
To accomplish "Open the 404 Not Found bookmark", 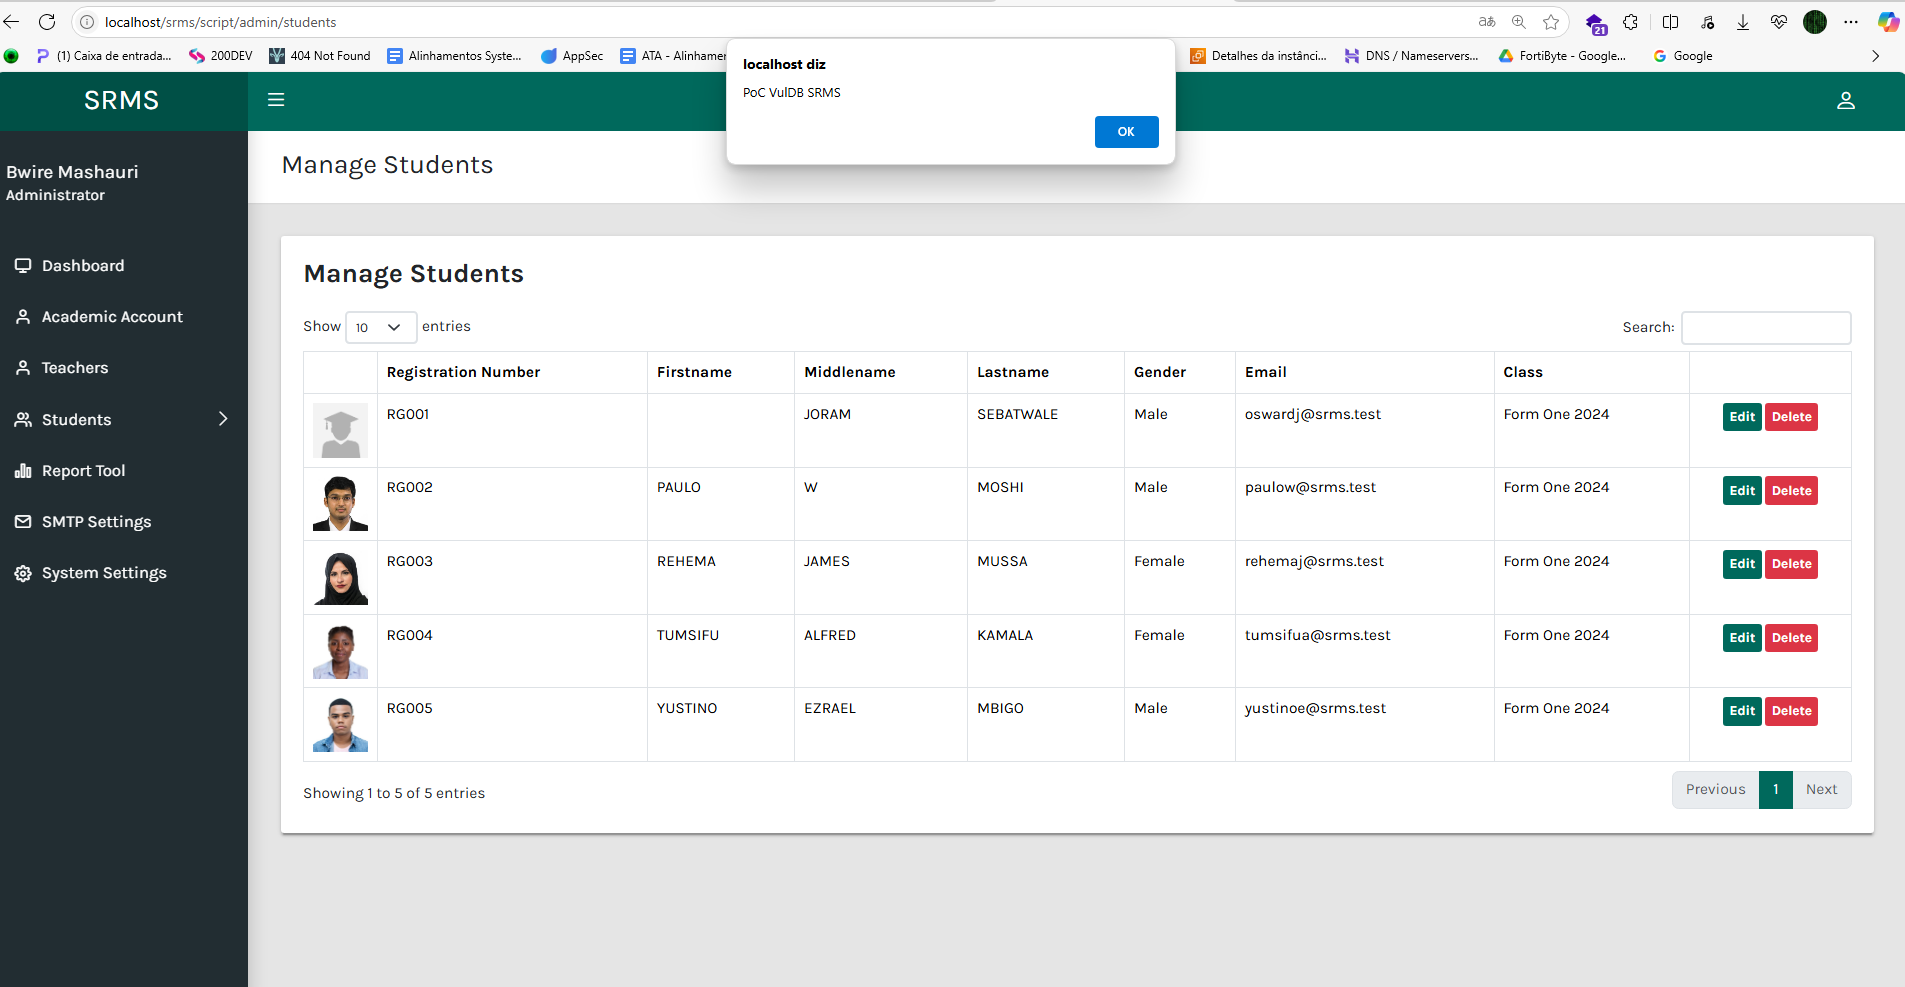I will pos(320,56).
